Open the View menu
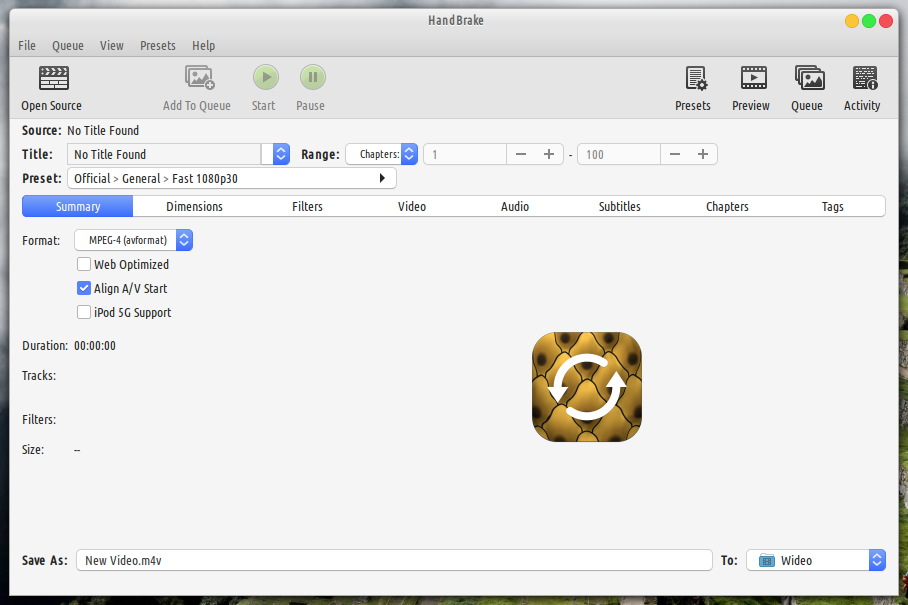 point(112,45)
